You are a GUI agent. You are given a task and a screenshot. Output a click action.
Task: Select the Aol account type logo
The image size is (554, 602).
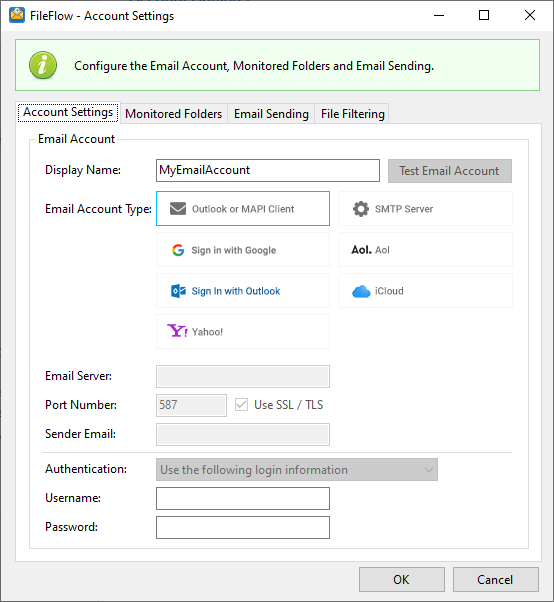pos(361,250)
